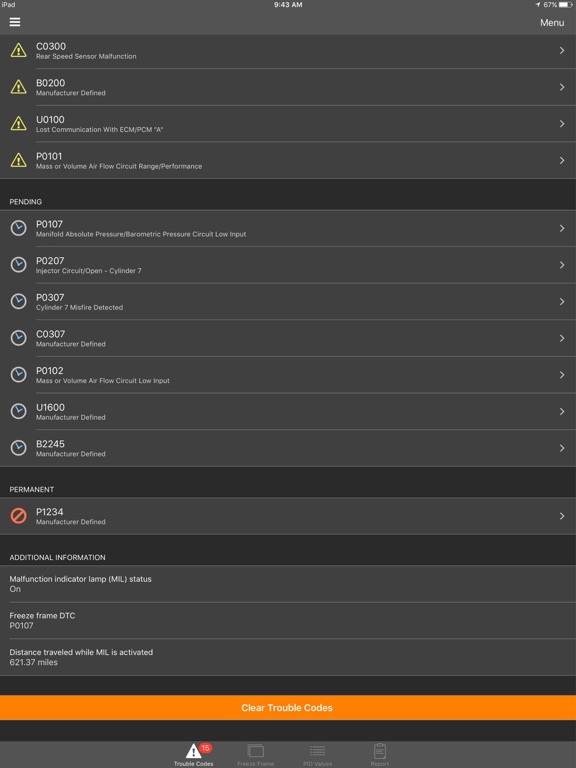This screenshot has width=576, height=768.
Task: Open the hamburger side menu
Action: click(15, 22)
